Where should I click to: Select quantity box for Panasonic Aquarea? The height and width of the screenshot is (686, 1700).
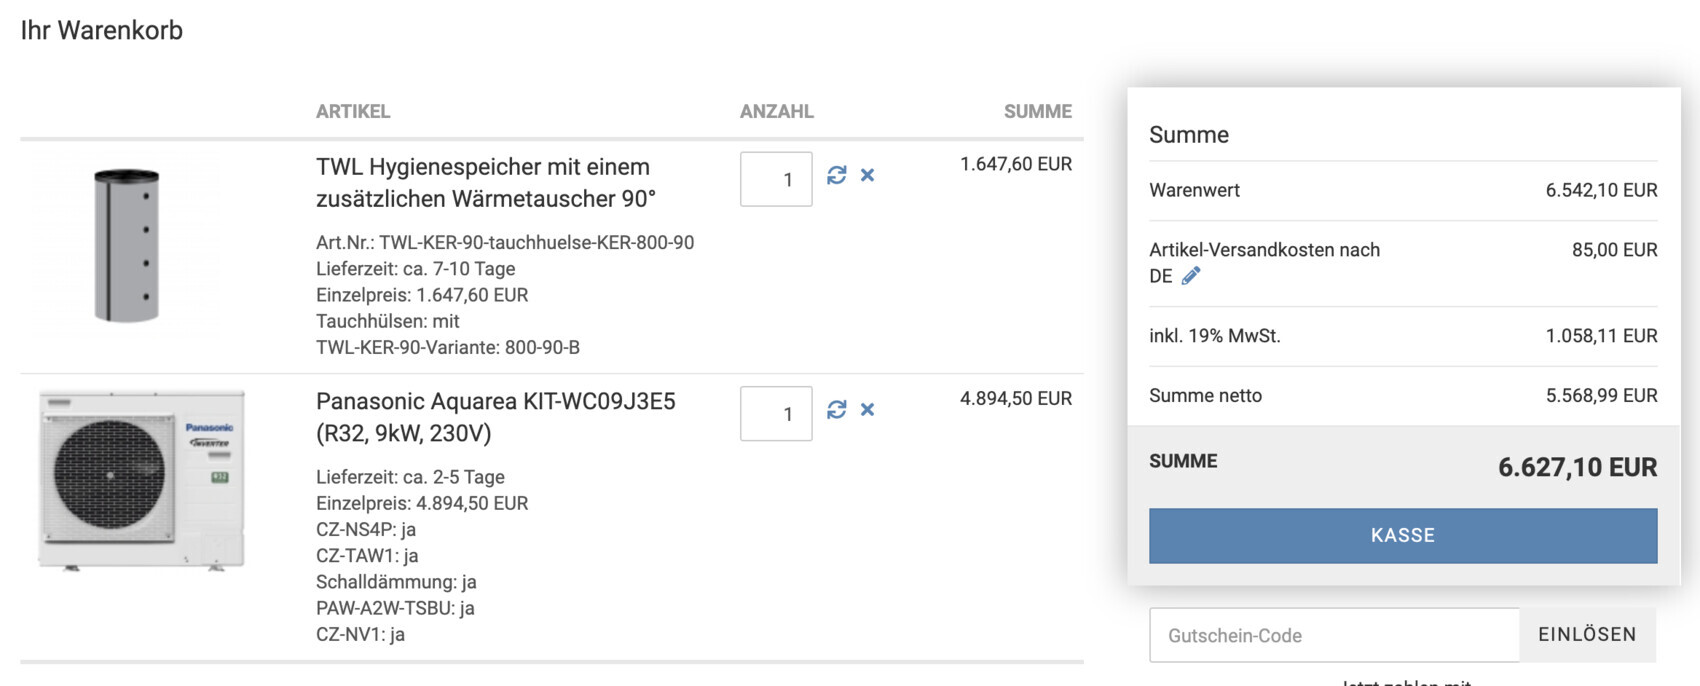(776, 414)
